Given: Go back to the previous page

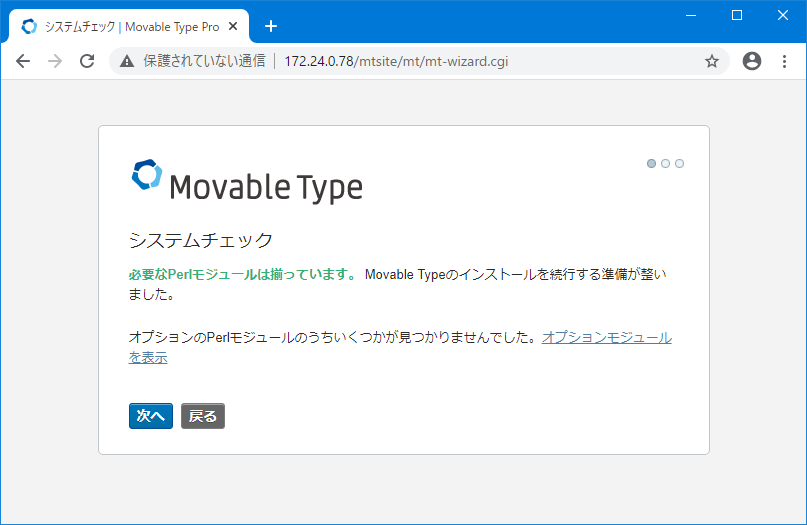Looking at the screenshot, I should pos(23,61).
